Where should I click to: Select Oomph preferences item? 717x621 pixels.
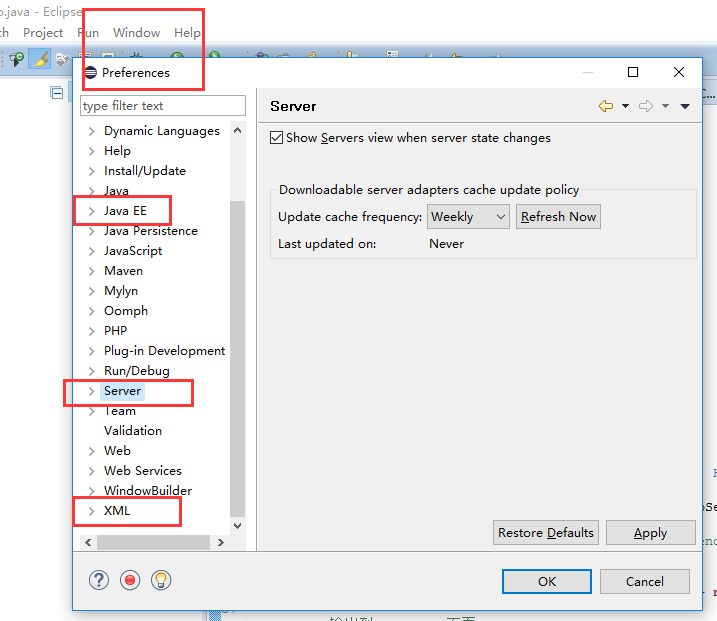[126, 311]
